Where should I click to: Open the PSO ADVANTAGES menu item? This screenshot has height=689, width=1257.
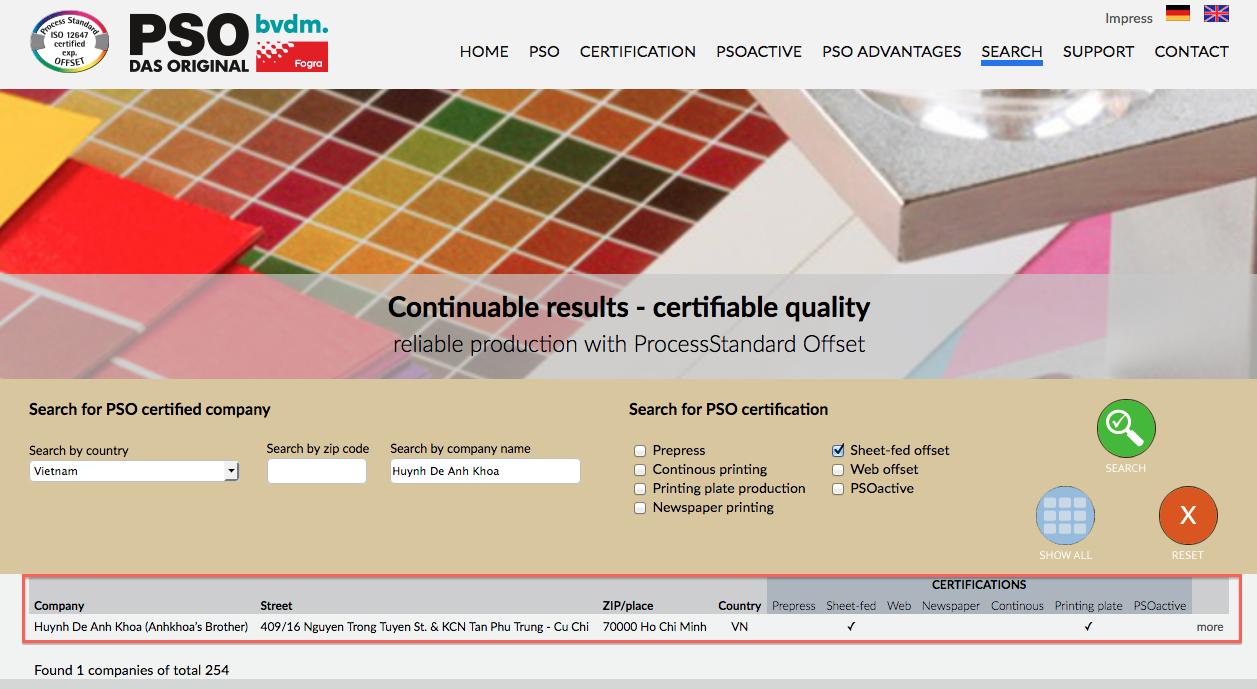(892, 52)
